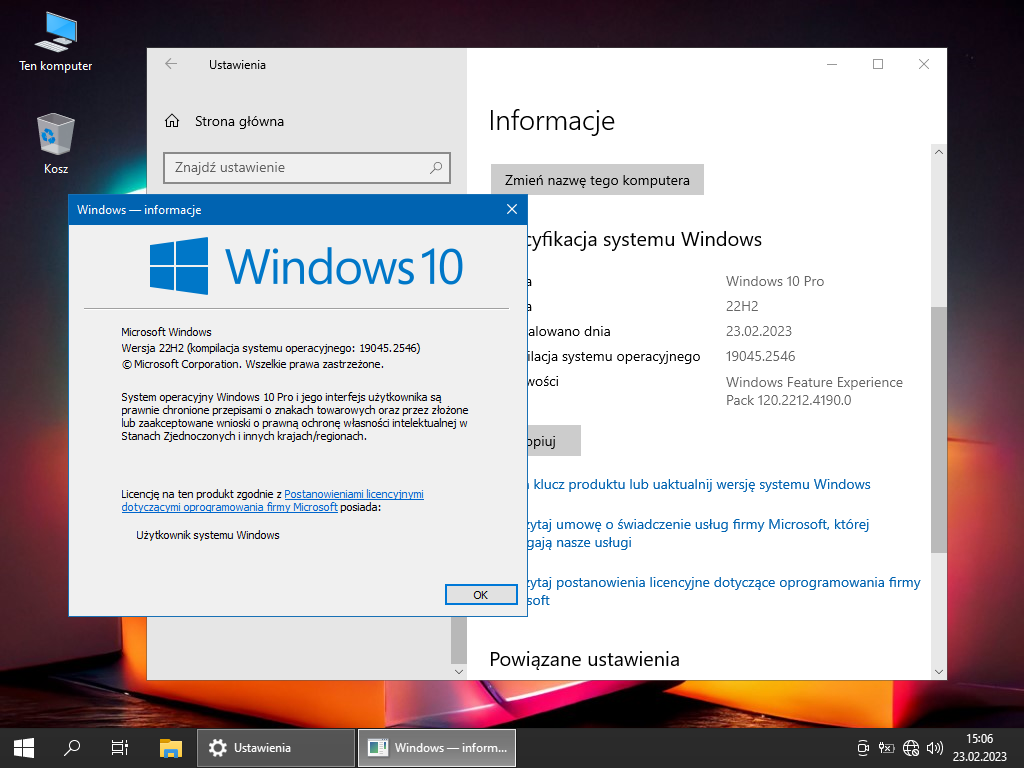Launch File Explorer from the taskbar
Screen dimensions: 1024x768
tap(171, 747)
